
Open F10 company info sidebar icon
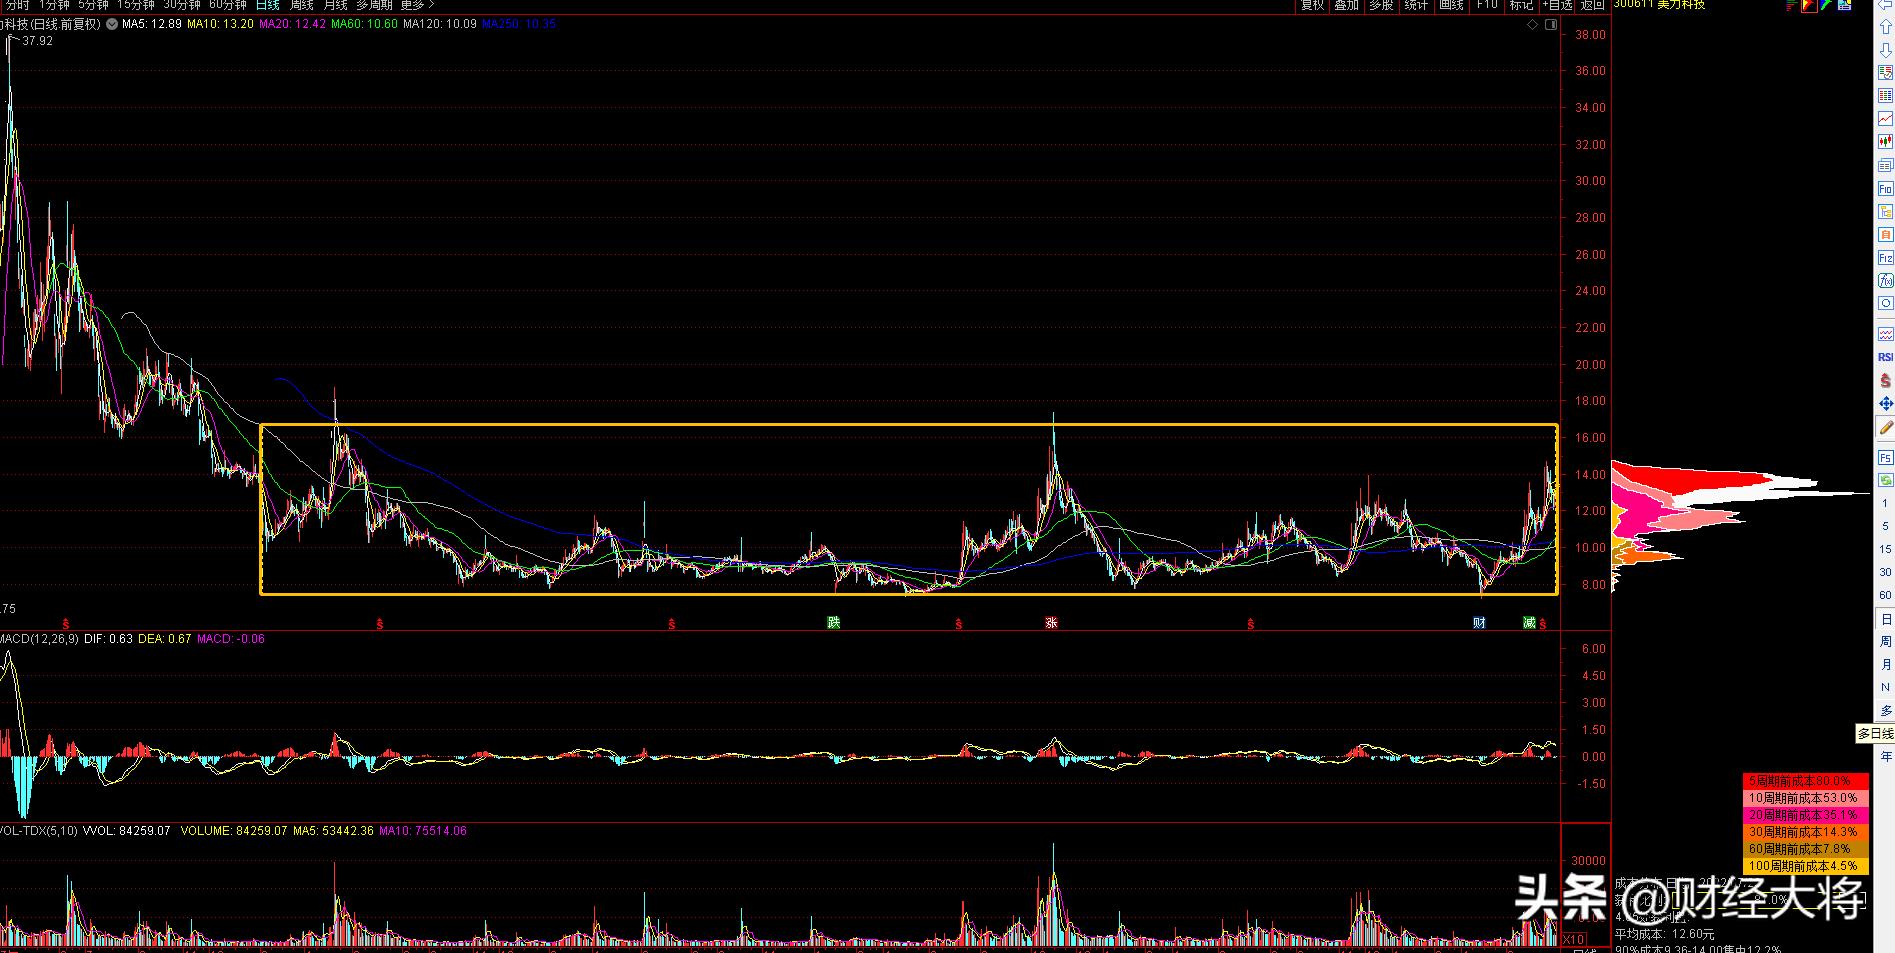tap(1885, 189)
